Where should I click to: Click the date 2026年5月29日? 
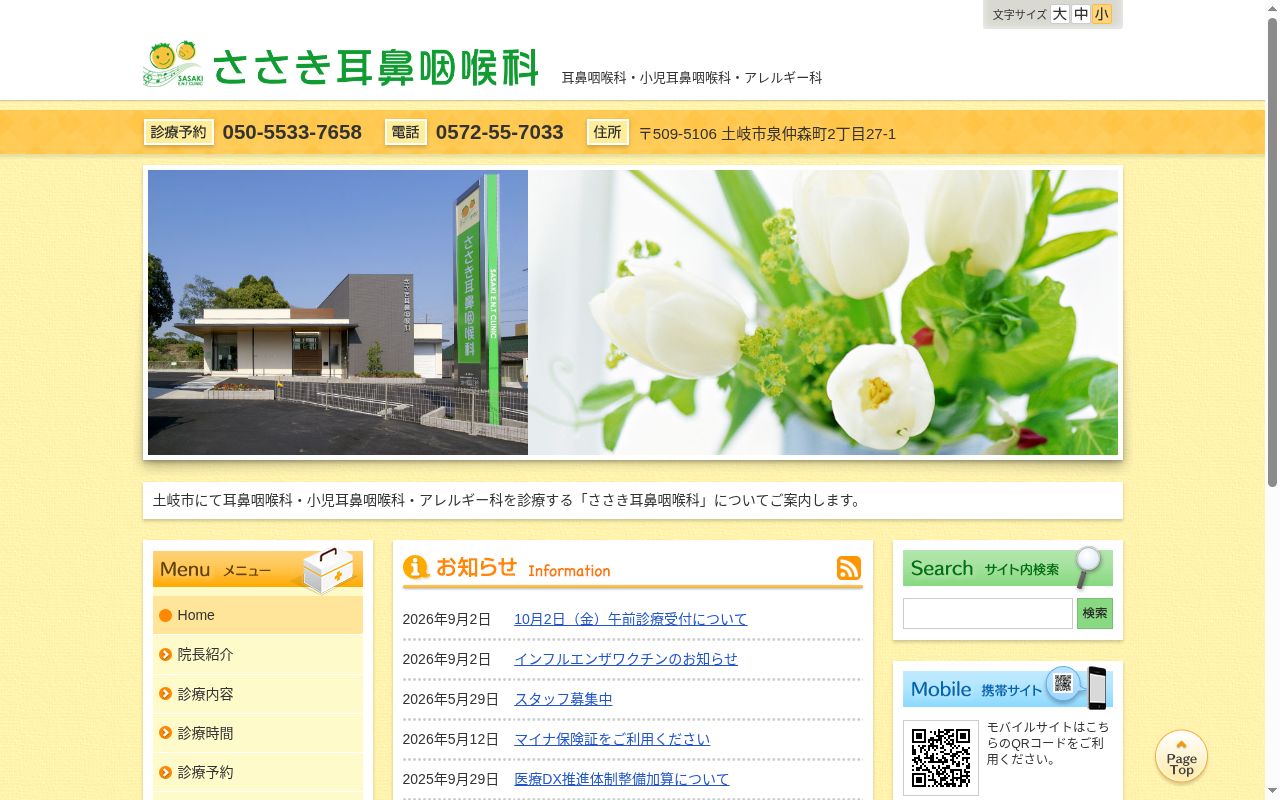(450, 699)
